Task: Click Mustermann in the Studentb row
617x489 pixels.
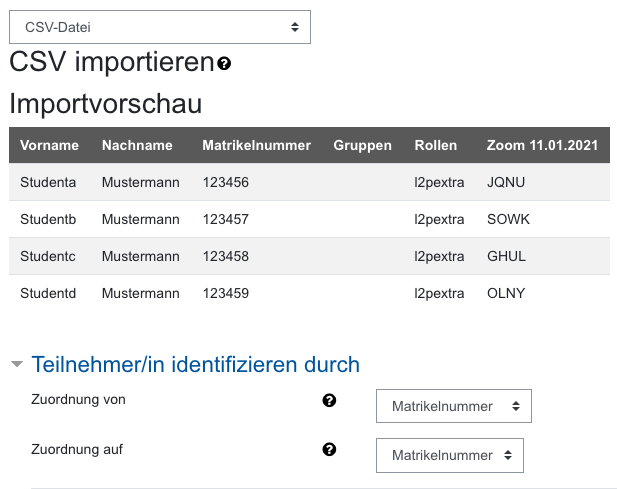Action: (140, 219)
